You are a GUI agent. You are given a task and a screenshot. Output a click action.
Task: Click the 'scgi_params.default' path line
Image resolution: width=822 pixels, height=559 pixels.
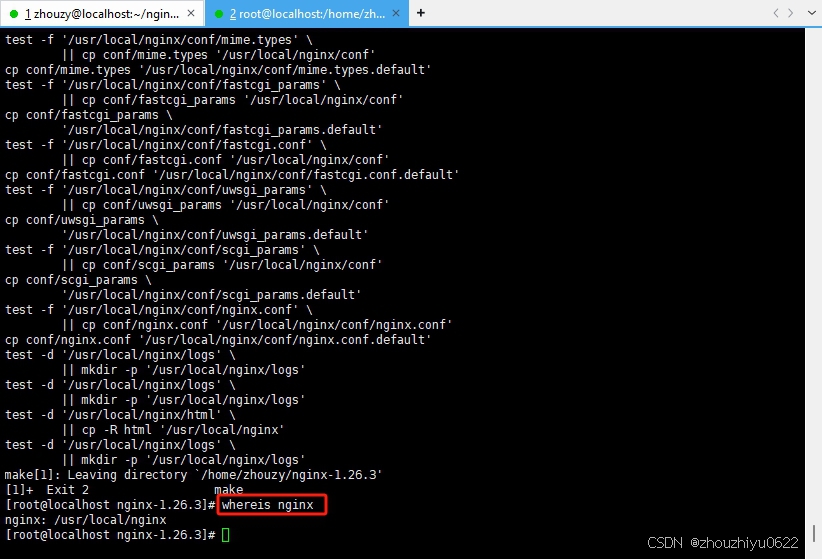pos(211,295)
